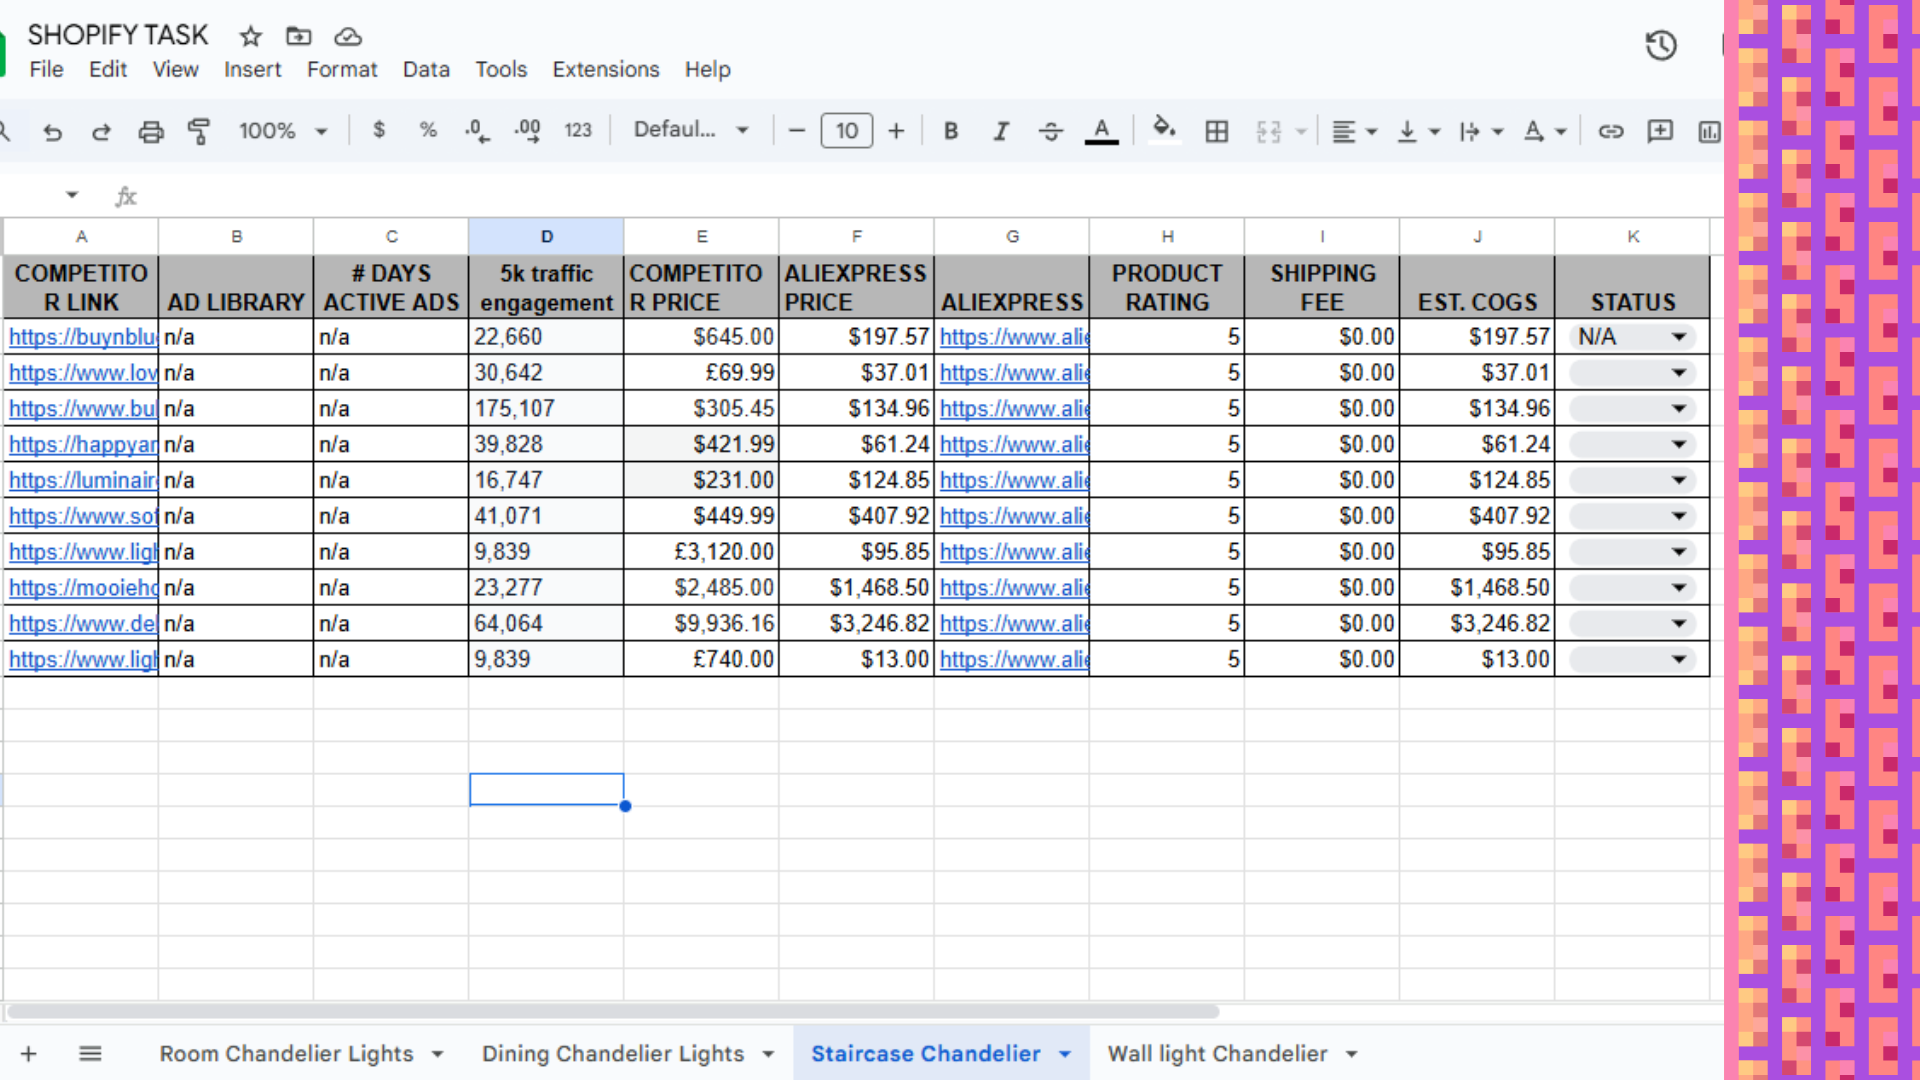1920x1080 pixels.
Task: Toggle strikethrough formatting
Action: click(1050, 131)
